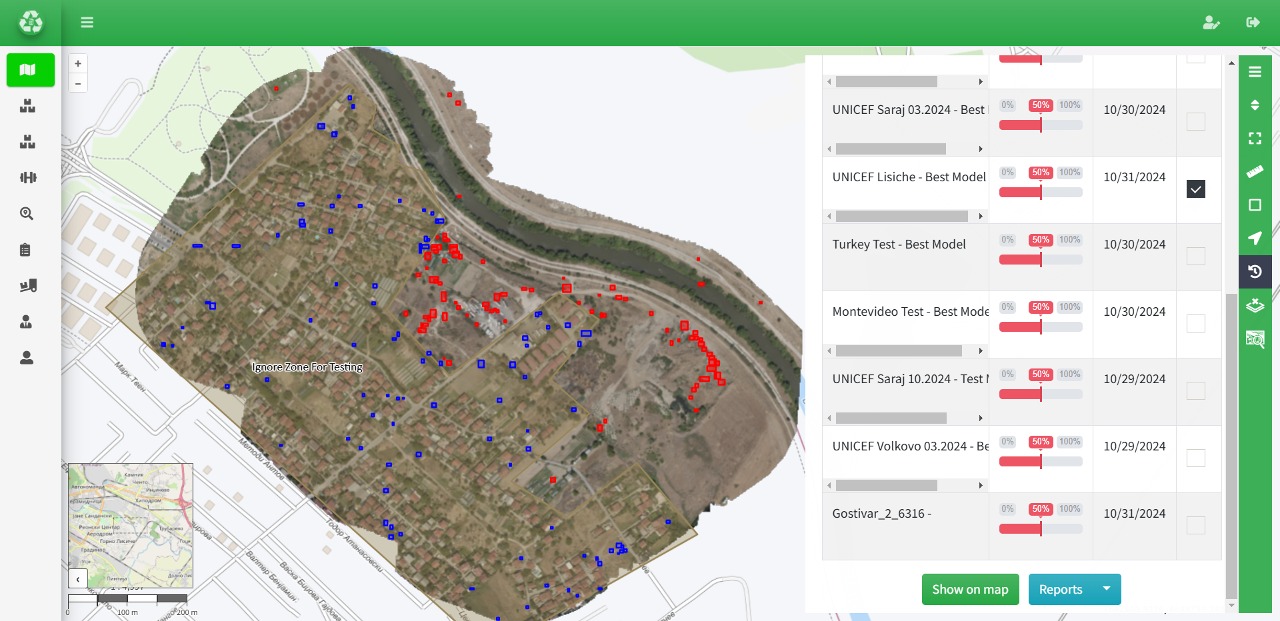1280x621 pixels.
Task: Click right arrow of Saraj 03.2024 row scrollbar
Action: click(x=981, y=149)
